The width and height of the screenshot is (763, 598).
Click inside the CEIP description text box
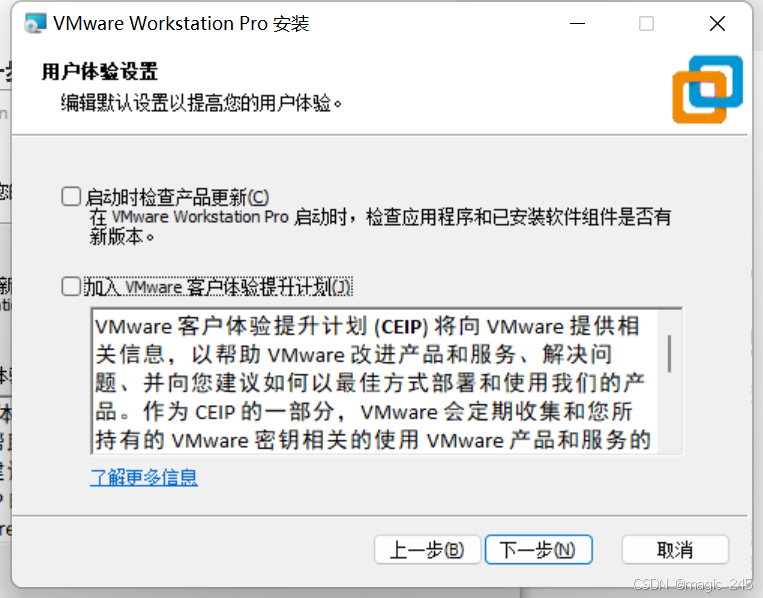click(375, 381)
